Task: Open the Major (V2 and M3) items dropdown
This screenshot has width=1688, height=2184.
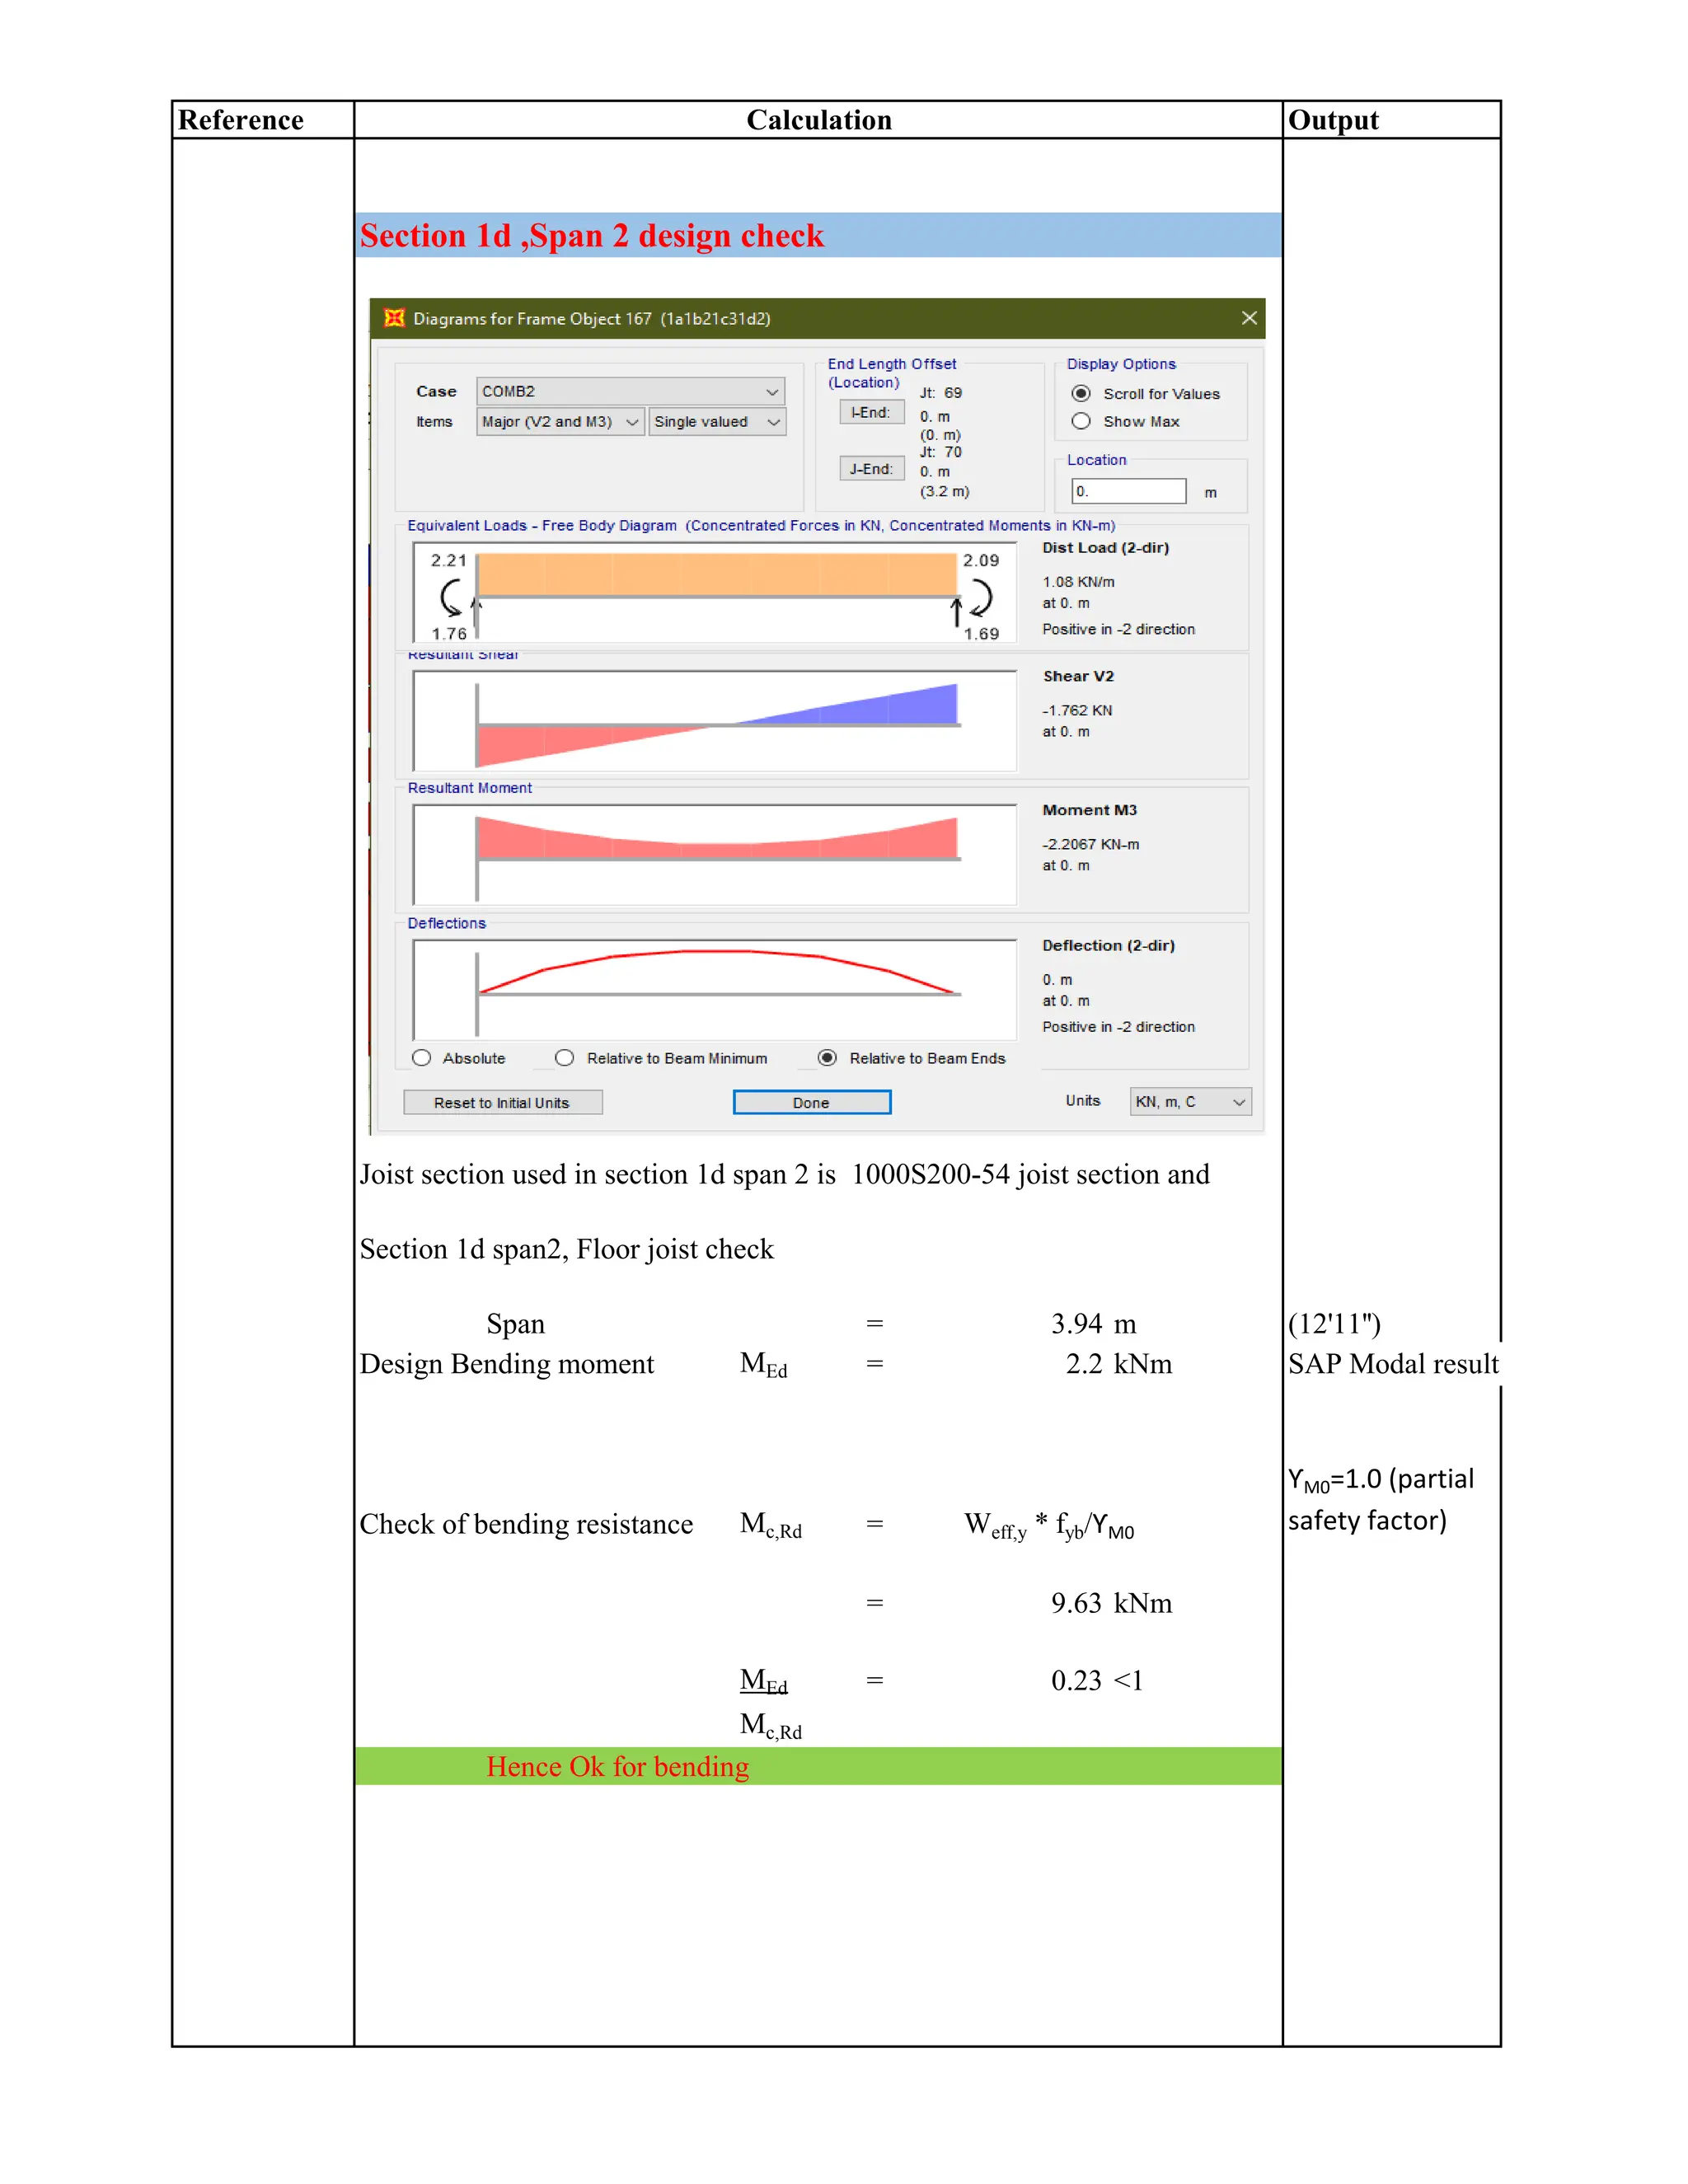Action: coord(560,422)
